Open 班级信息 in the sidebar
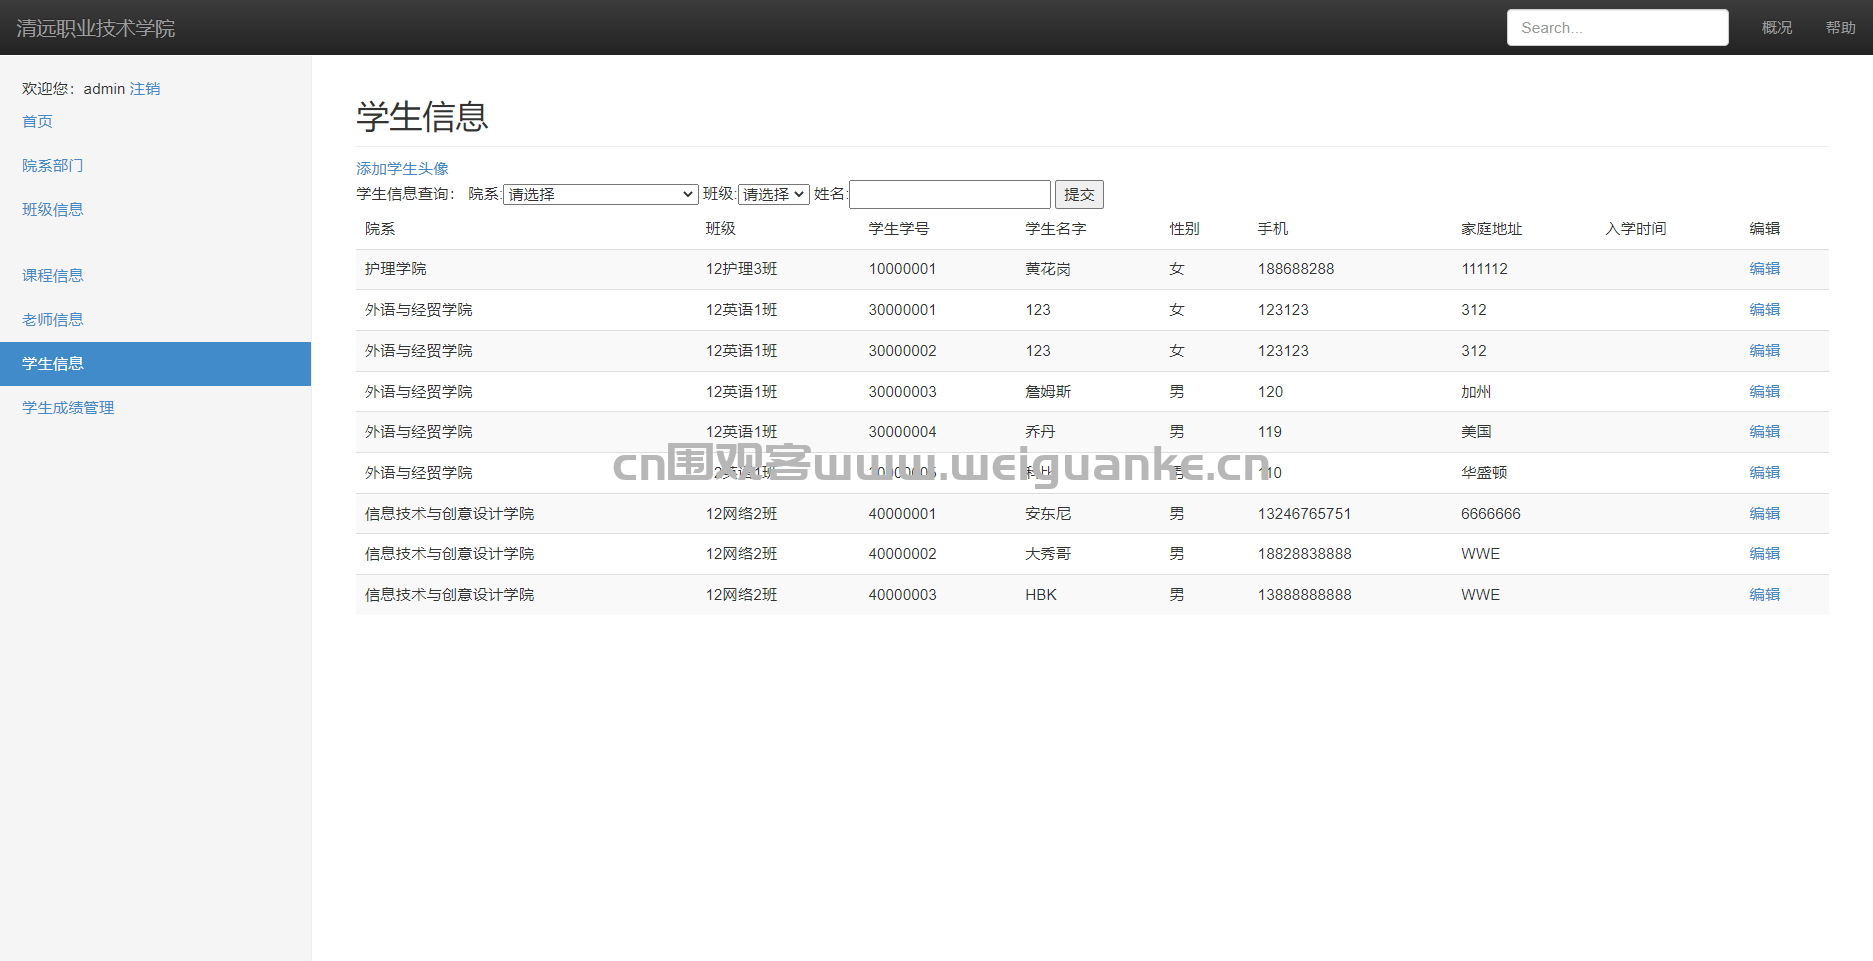The height and width of the screenshot is (961, 1873). click(53, 209)
